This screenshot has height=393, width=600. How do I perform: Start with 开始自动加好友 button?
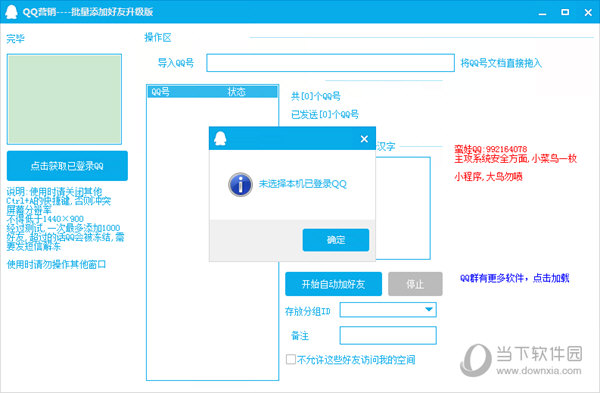(x=333, y=284)
